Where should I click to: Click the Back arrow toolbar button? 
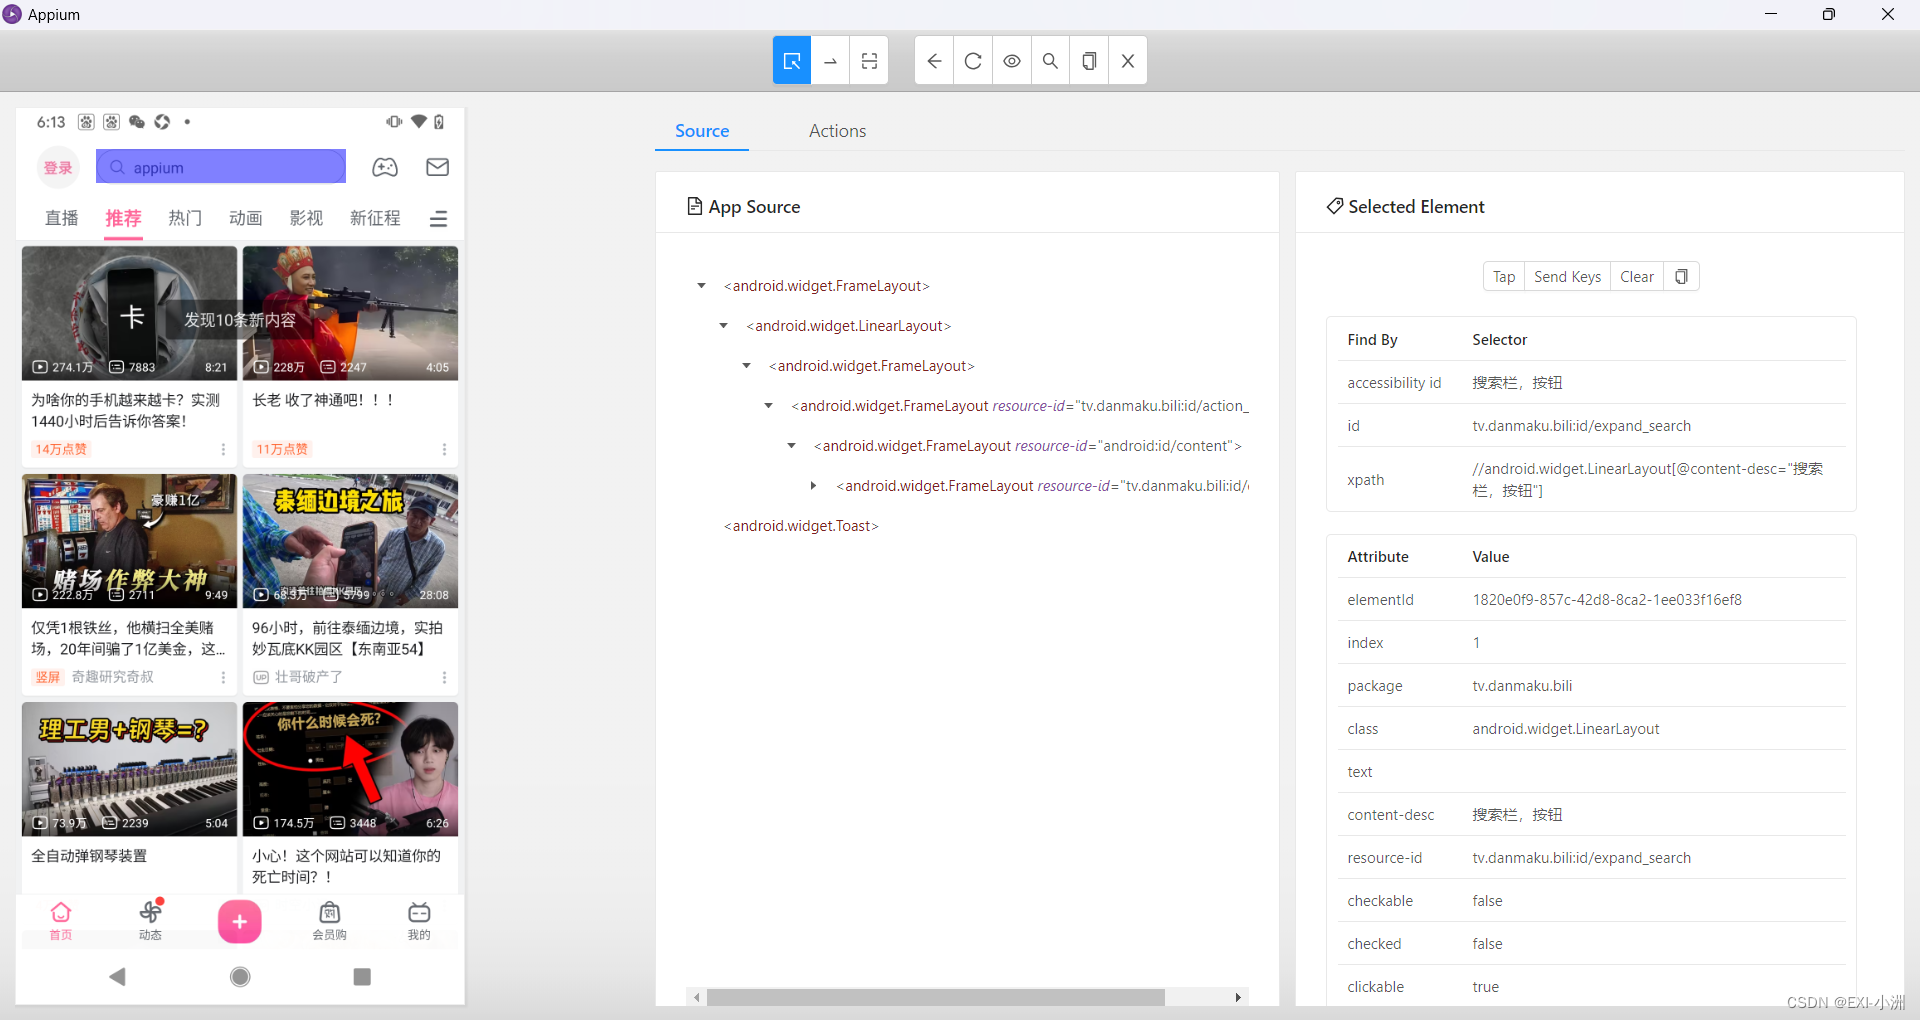[x=934, y=61]
